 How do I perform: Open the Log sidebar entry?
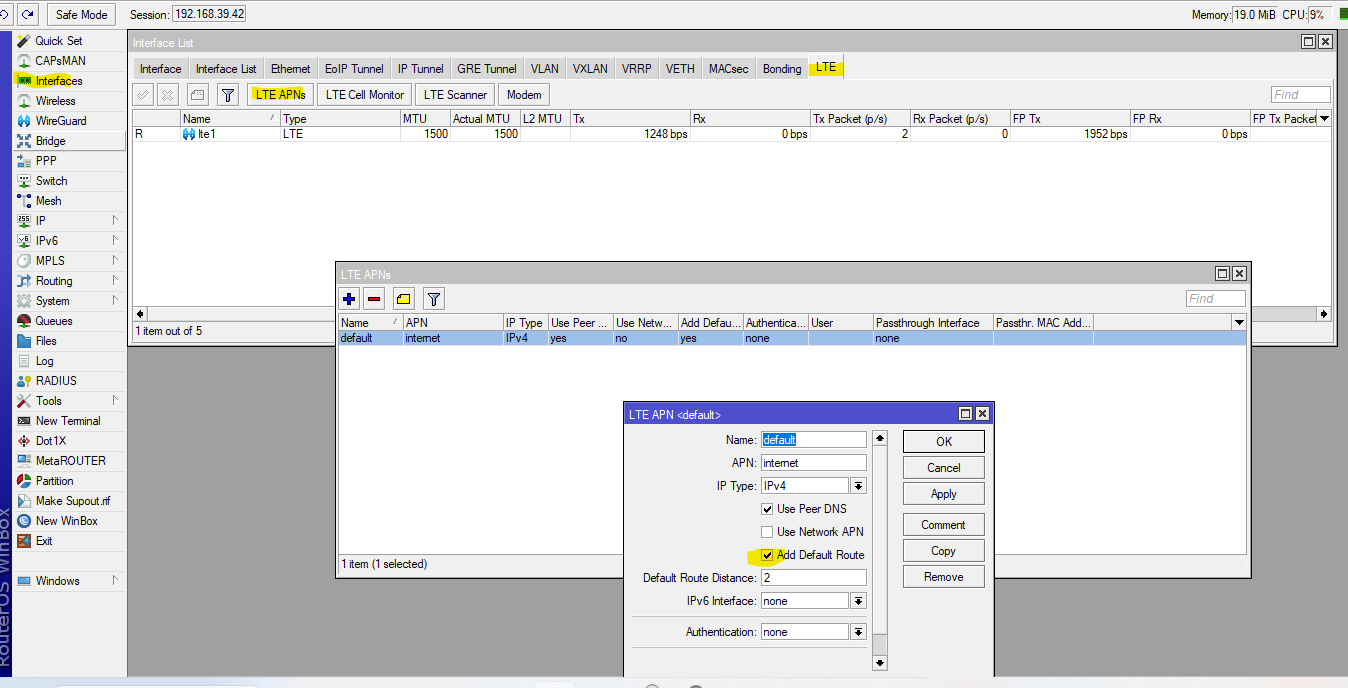pyautogui.click(x=45, y=361)
